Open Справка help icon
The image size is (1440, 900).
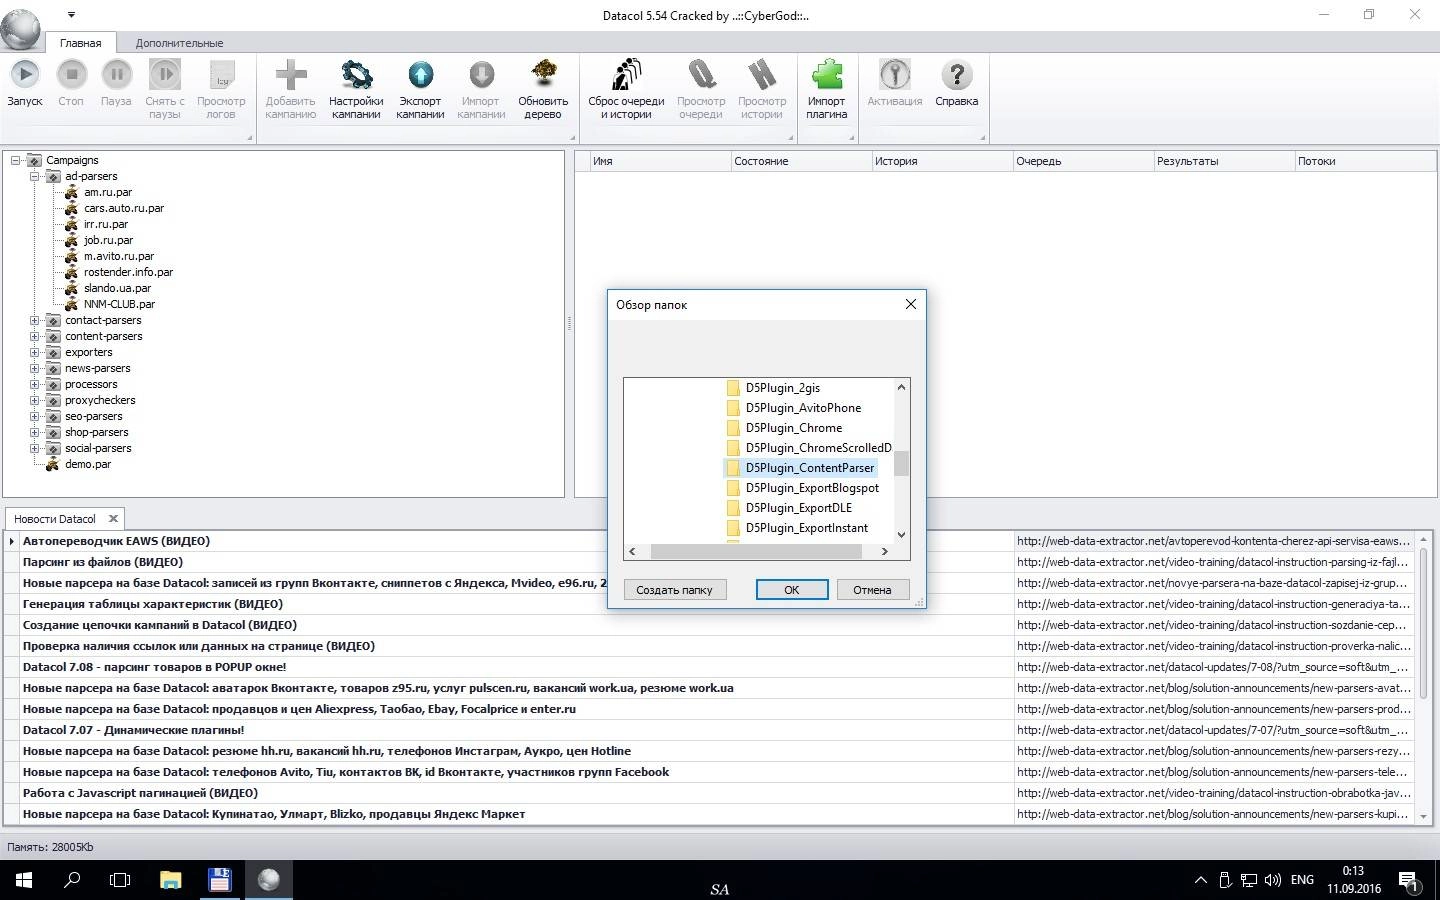[x=957, y=75]
